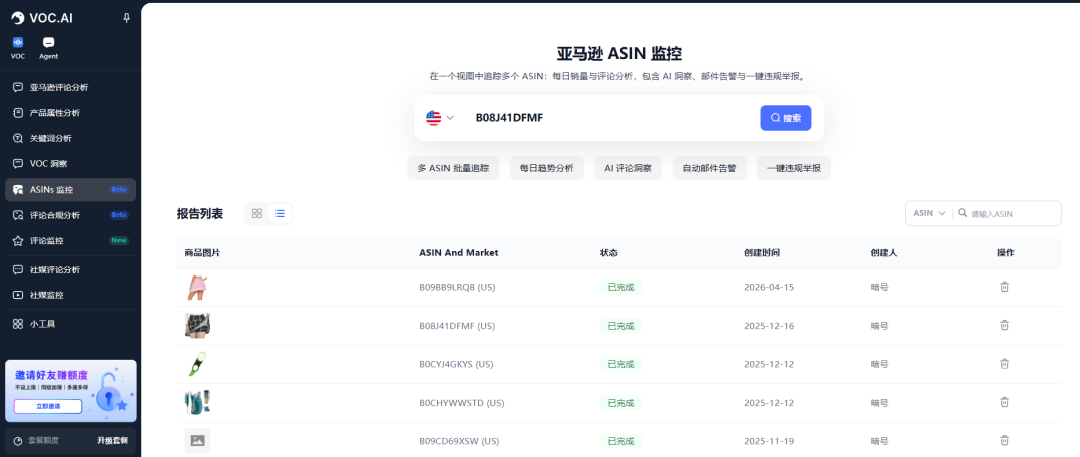The image size is (1080, 457).
Task: Pin the sidebar with the pushpin icon
Action: (126, 18)
